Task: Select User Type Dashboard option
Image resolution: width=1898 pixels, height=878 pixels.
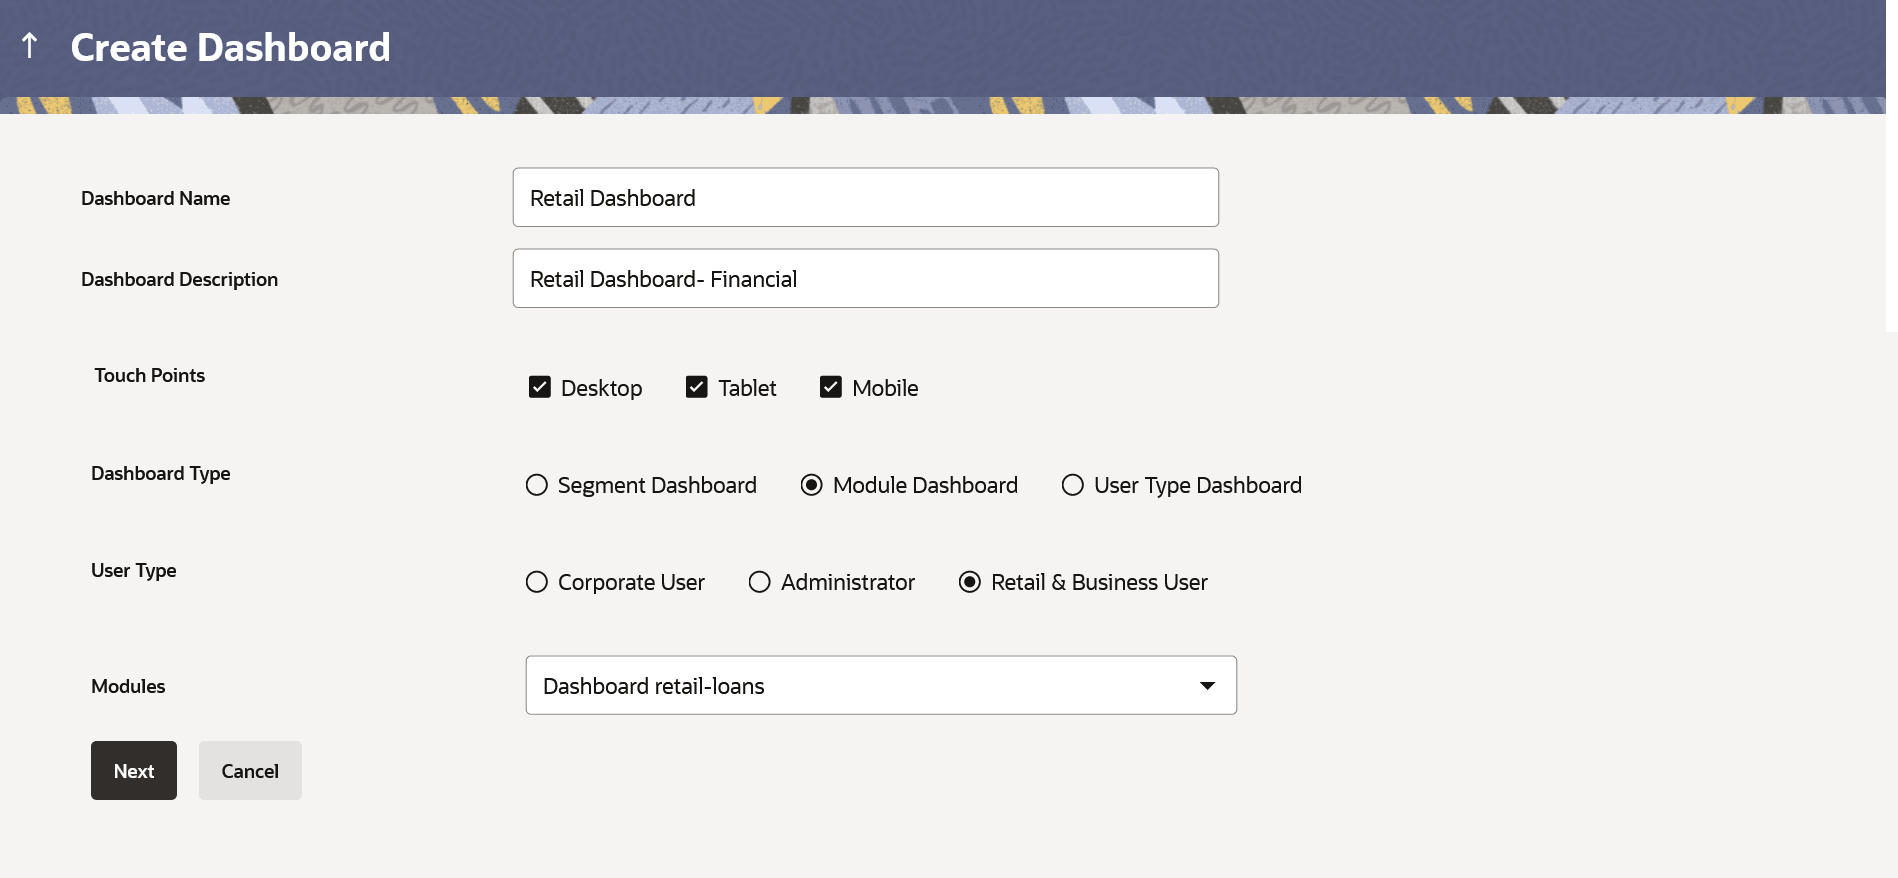Action: [1073, 485]
